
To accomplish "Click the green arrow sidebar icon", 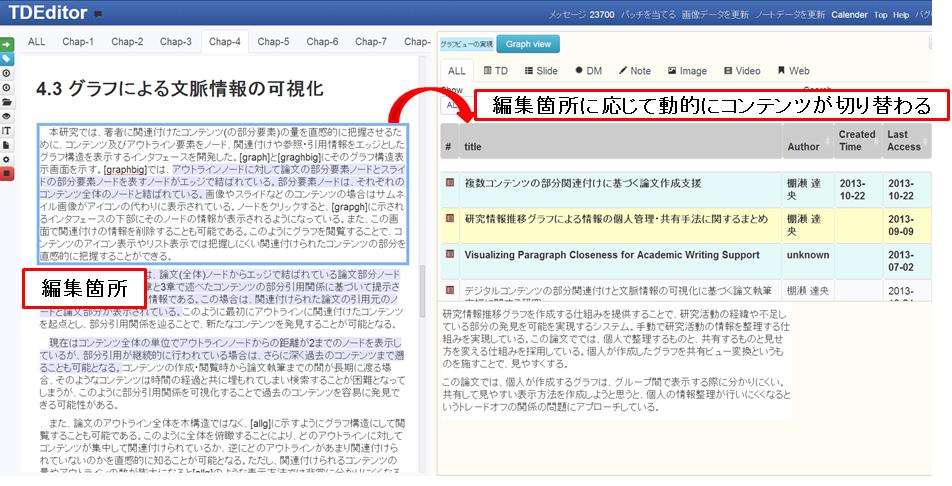I will 7,45.
